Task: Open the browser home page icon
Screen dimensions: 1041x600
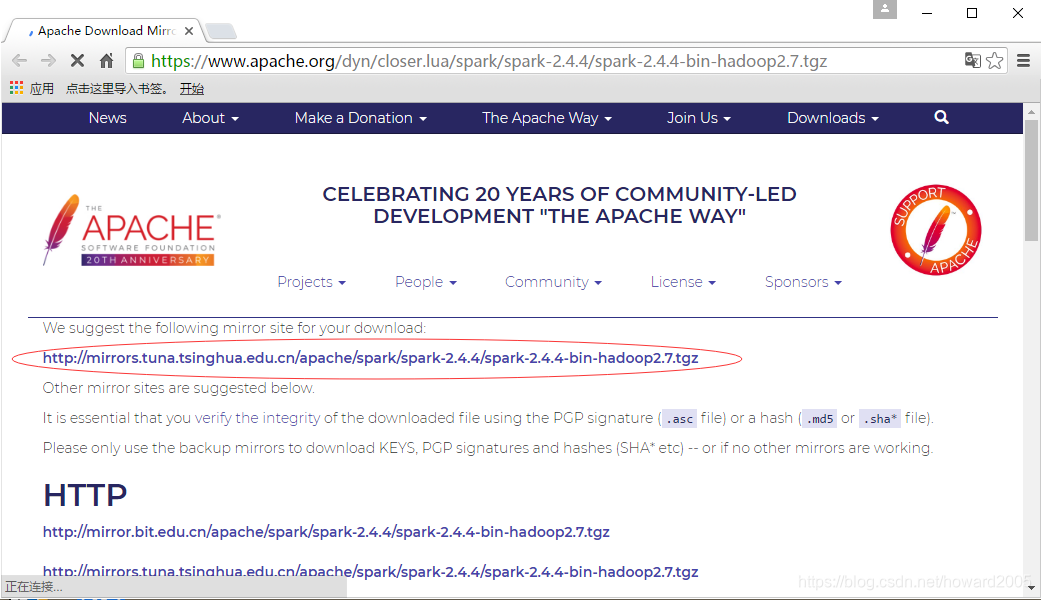Action: pyautogui.click(x=106, y=61)
